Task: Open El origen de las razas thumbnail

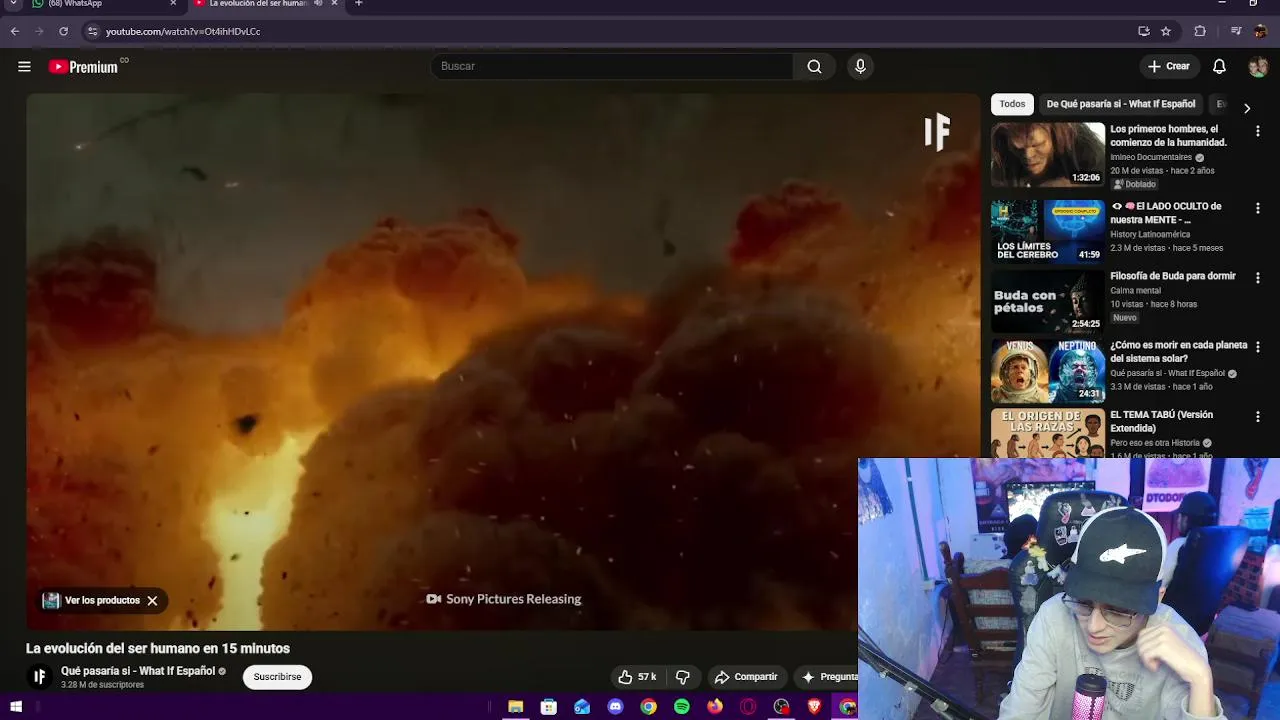Action: (1048, 433)
